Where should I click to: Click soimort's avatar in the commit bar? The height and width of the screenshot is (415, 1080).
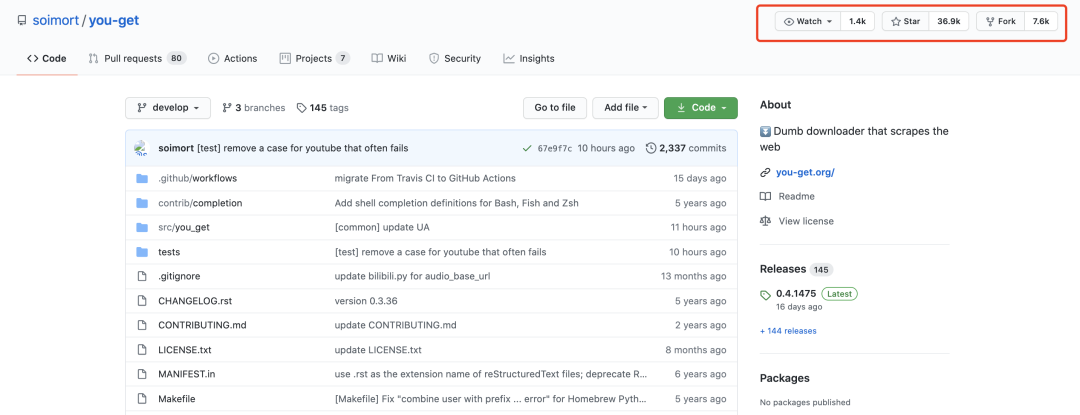point(142,147)
